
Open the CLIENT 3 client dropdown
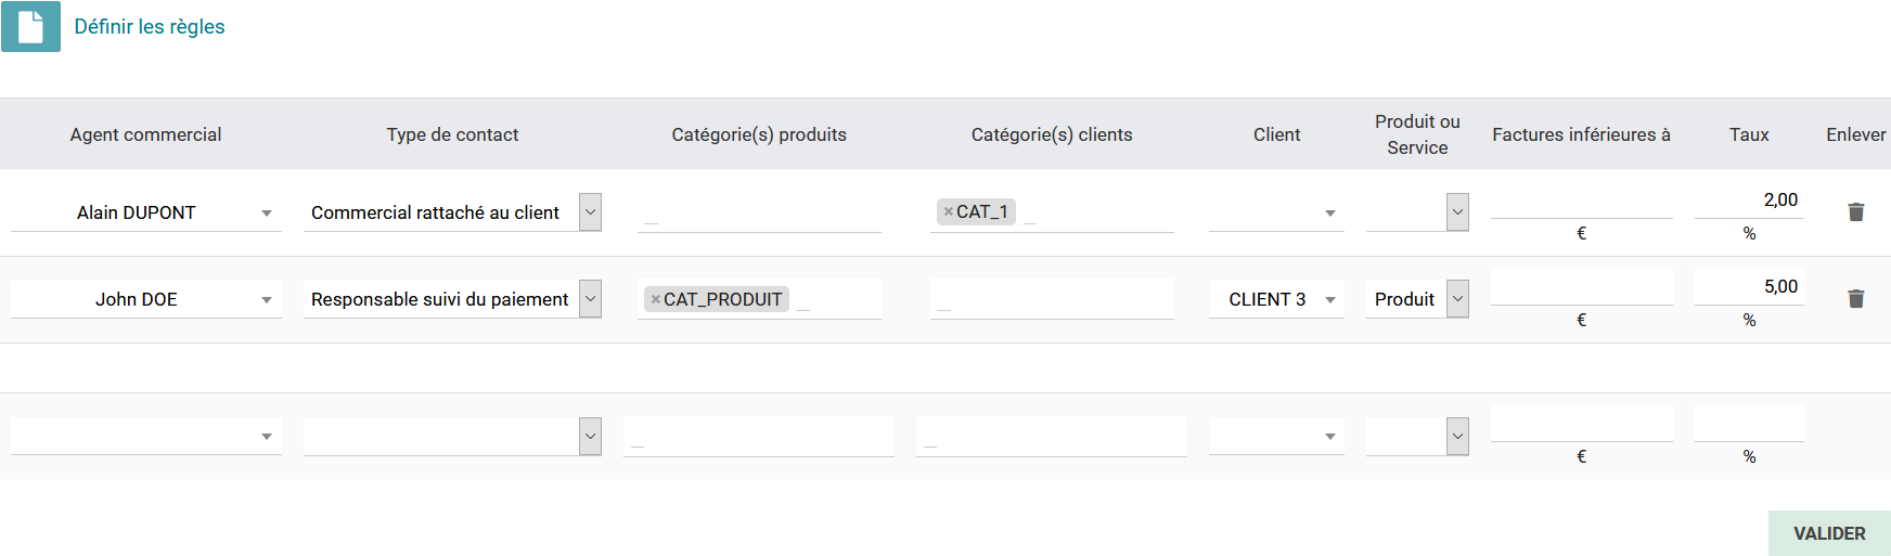tap(1329, 300)
